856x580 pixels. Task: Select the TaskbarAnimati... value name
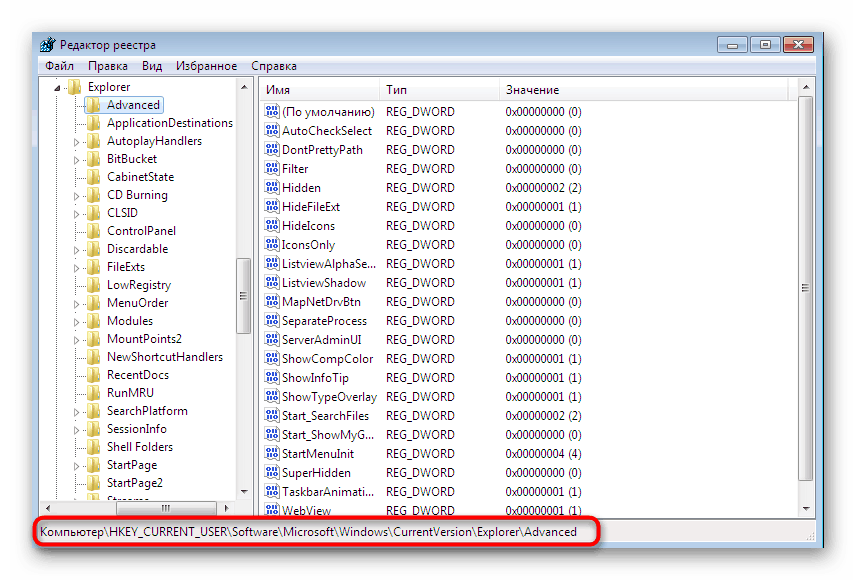[328, 492]
